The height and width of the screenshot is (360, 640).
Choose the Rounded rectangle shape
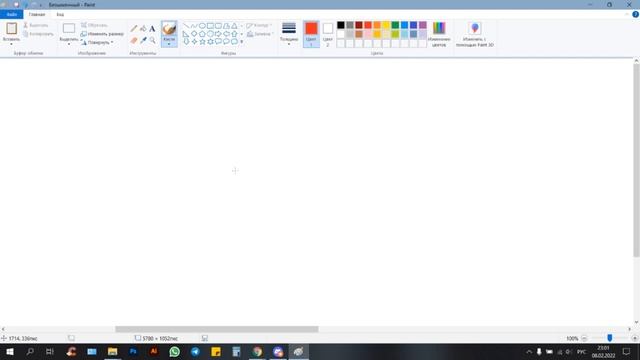[x=218, y=26]
